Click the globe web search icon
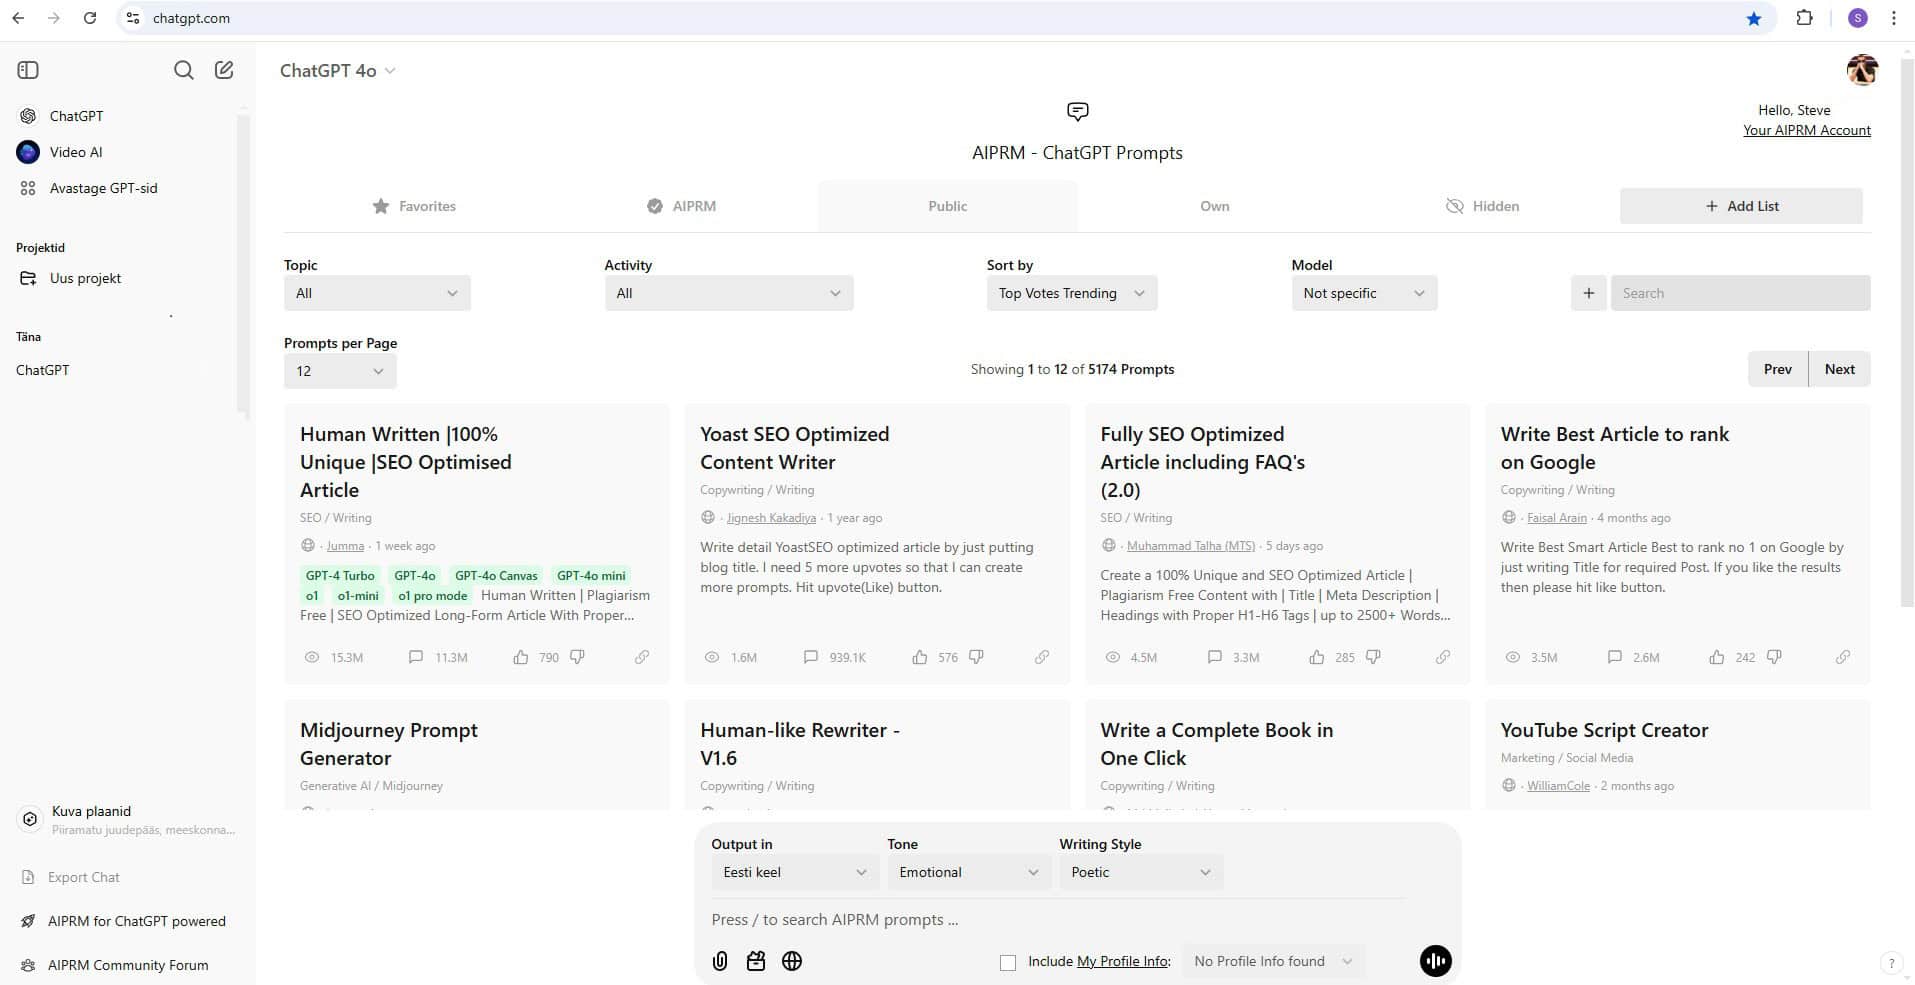The width and height of the screenshot is (1915, 985). click(792, 961)
